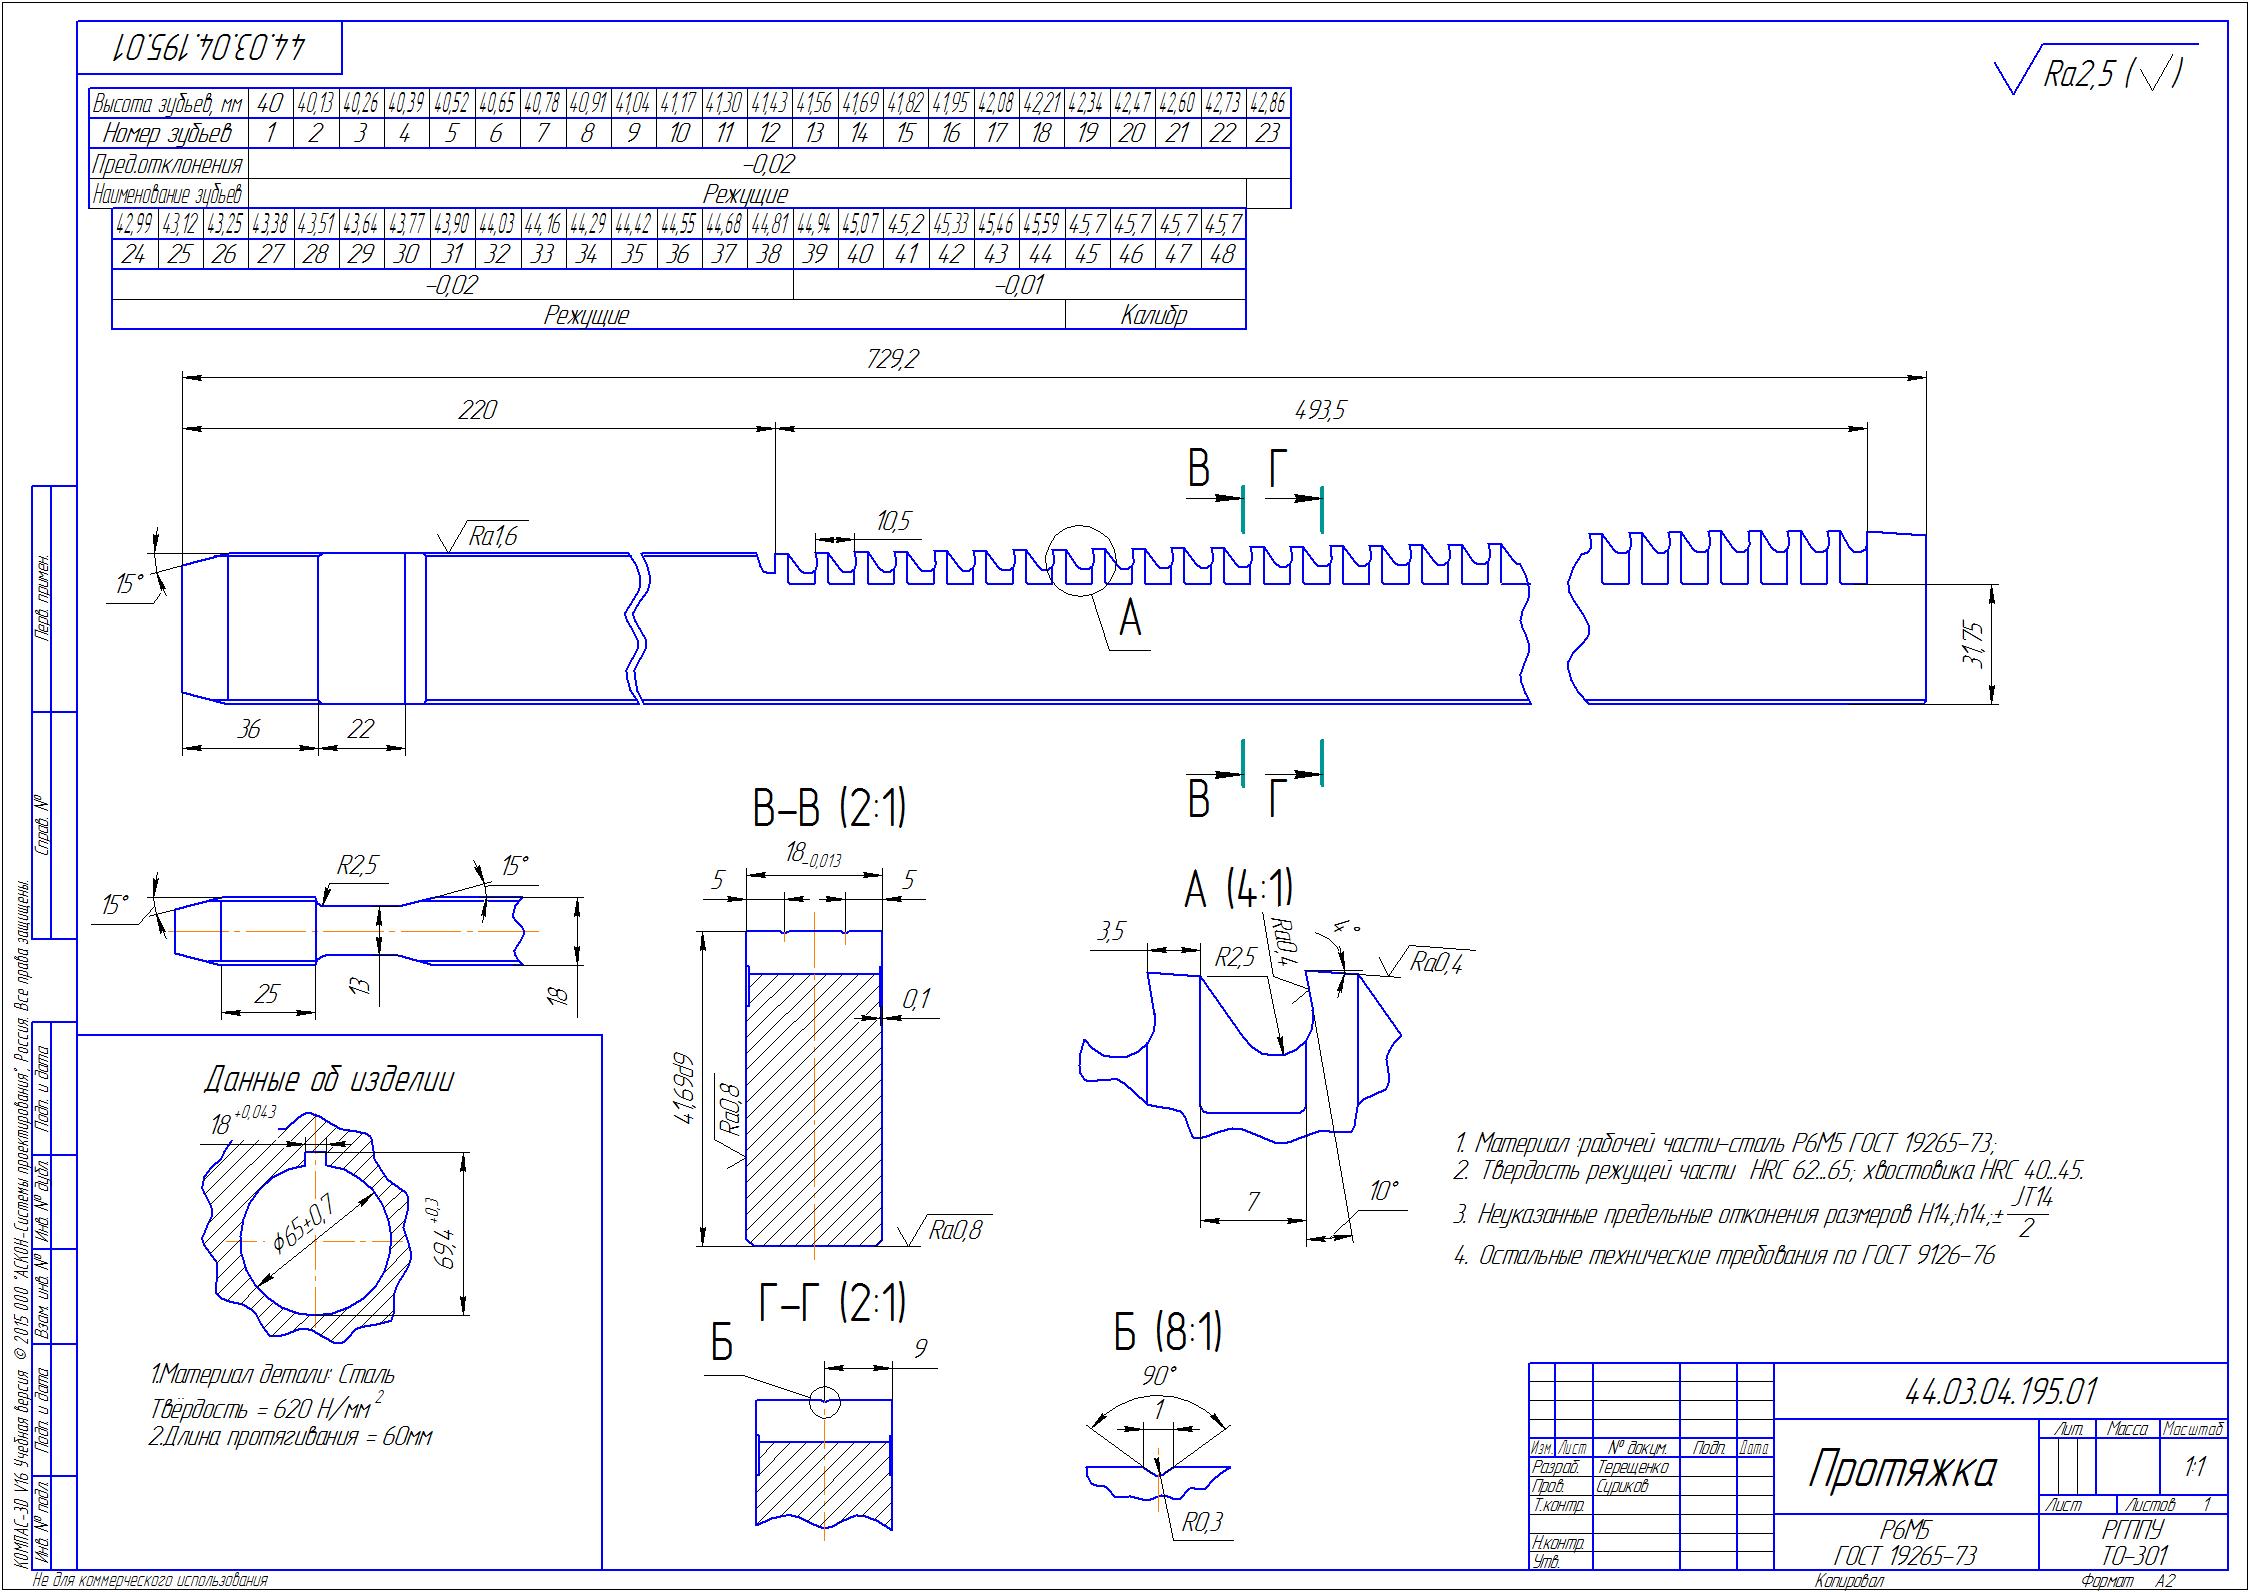
Task: Click the 18+0,043 keyway width
Action: (x=243, y=1121)
